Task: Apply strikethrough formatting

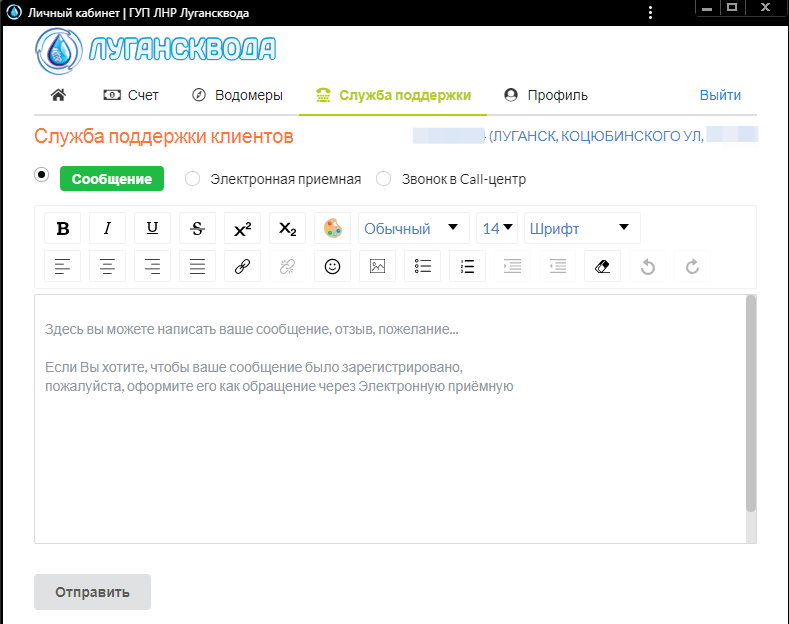Action: [197, 228]
